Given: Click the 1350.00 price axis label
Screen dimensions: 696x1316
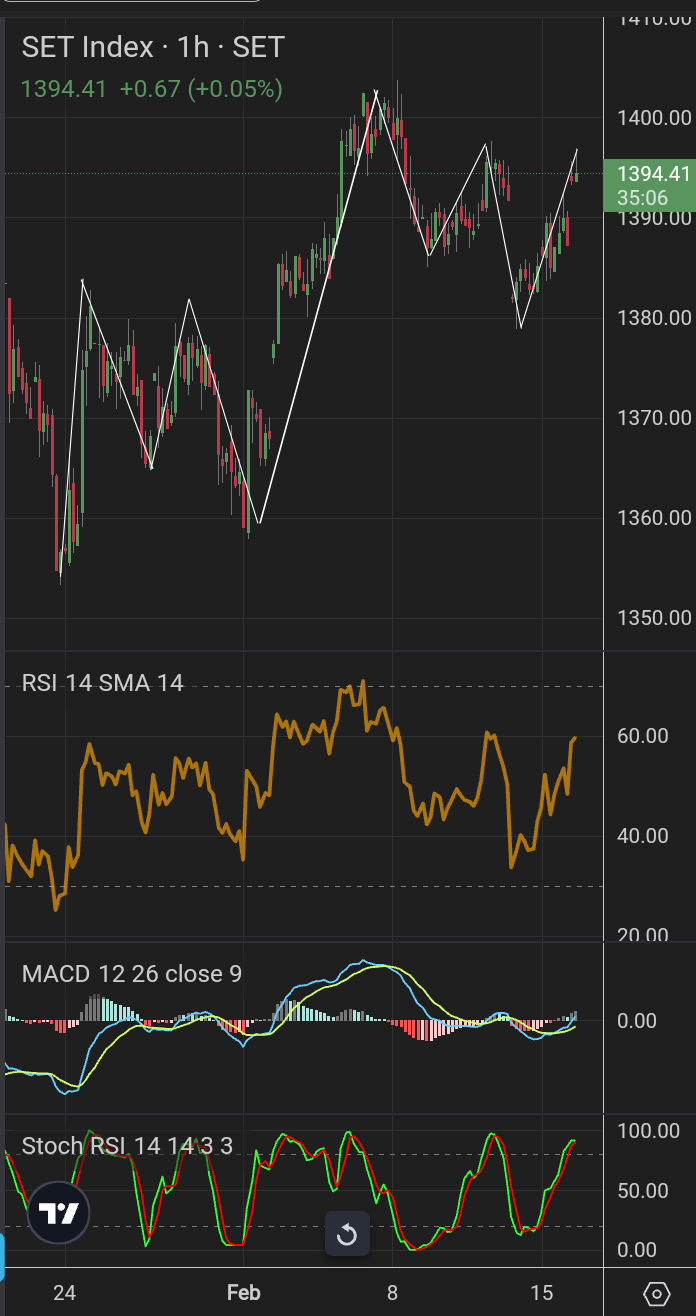Looking at the screenshot, I should click(x=654, y=618).
